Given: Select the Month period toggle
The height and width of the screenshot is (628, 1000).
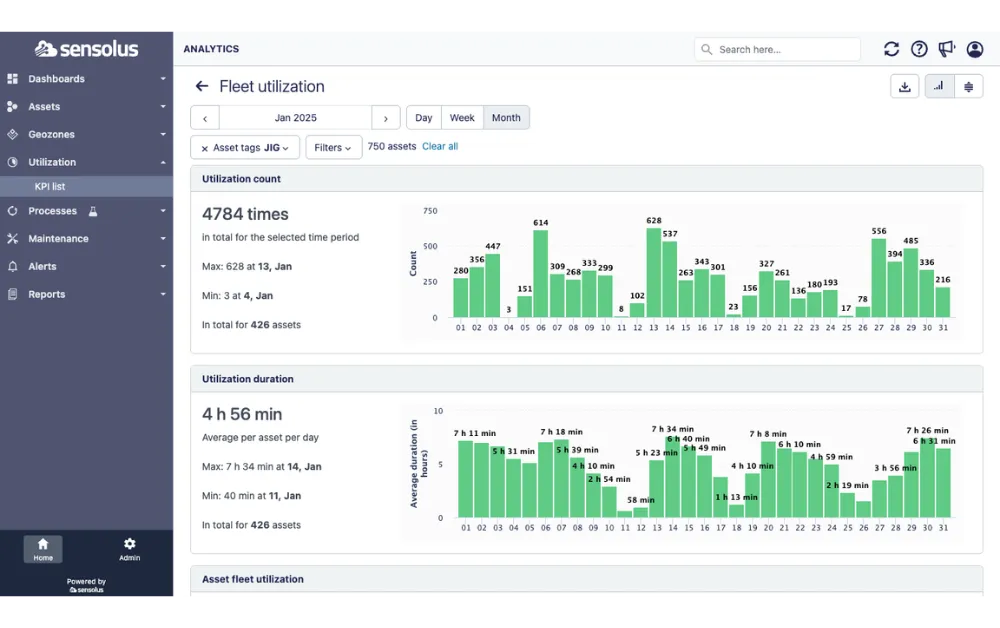Looking at the screenshot, I should click(506, 118).
